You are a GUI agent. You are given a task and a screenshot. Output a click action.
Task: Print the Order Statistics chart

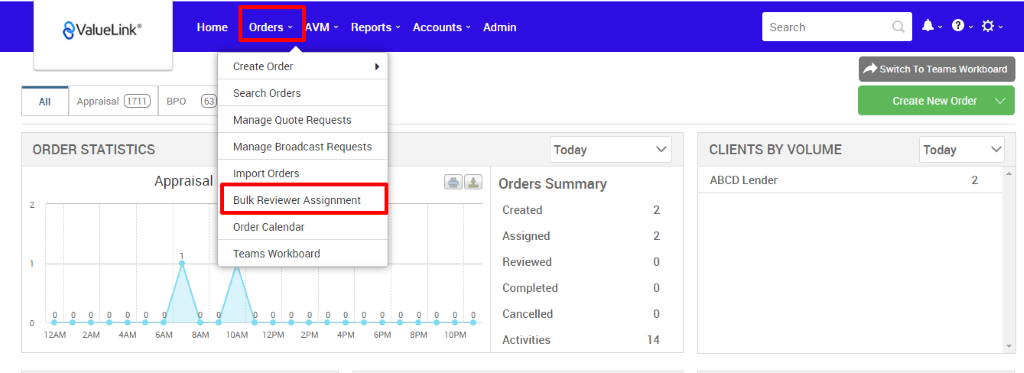tap(453, 182)
